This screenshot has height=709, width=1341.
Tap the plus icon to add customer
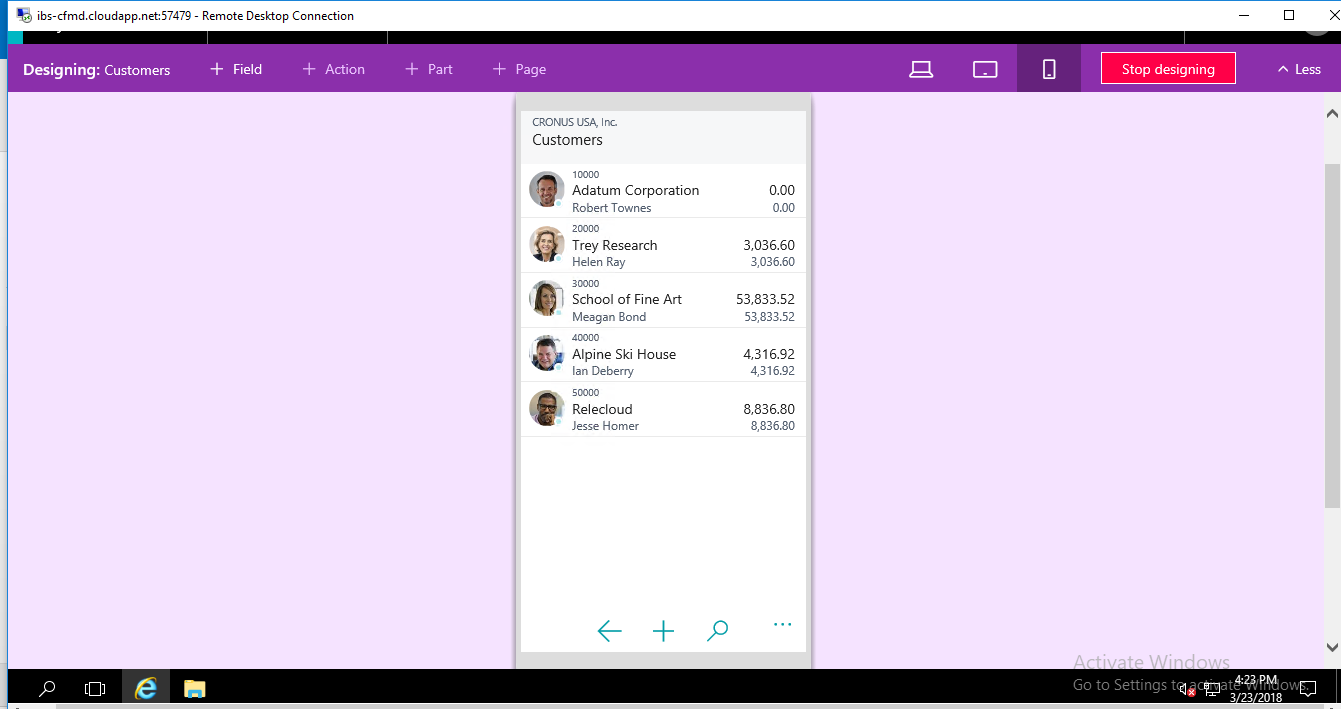click(663, 630)
